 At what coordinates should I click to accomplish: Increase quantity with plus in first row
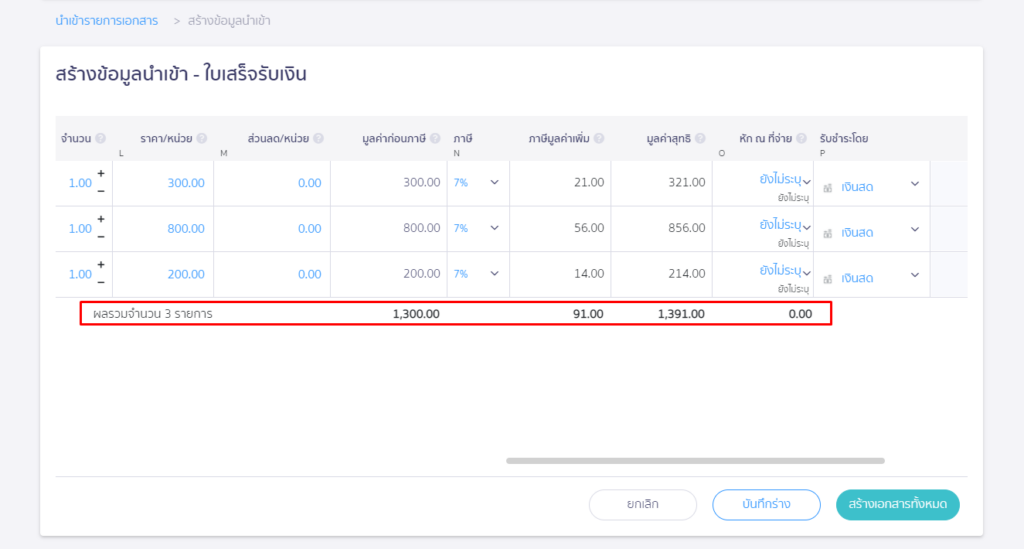coord(101,174)
